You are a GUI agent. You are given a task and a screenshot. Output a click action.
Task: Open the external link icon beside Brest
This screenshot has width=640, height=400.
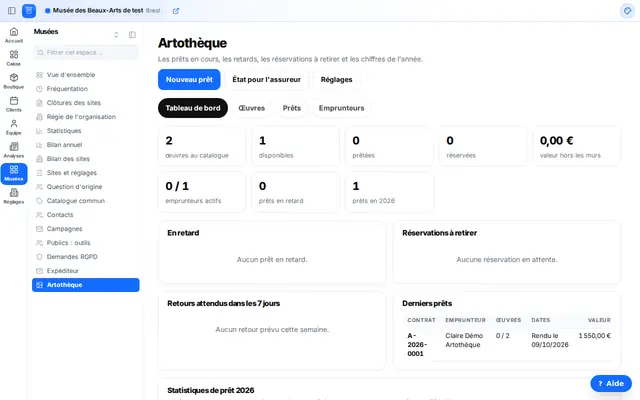coord(176,11)
